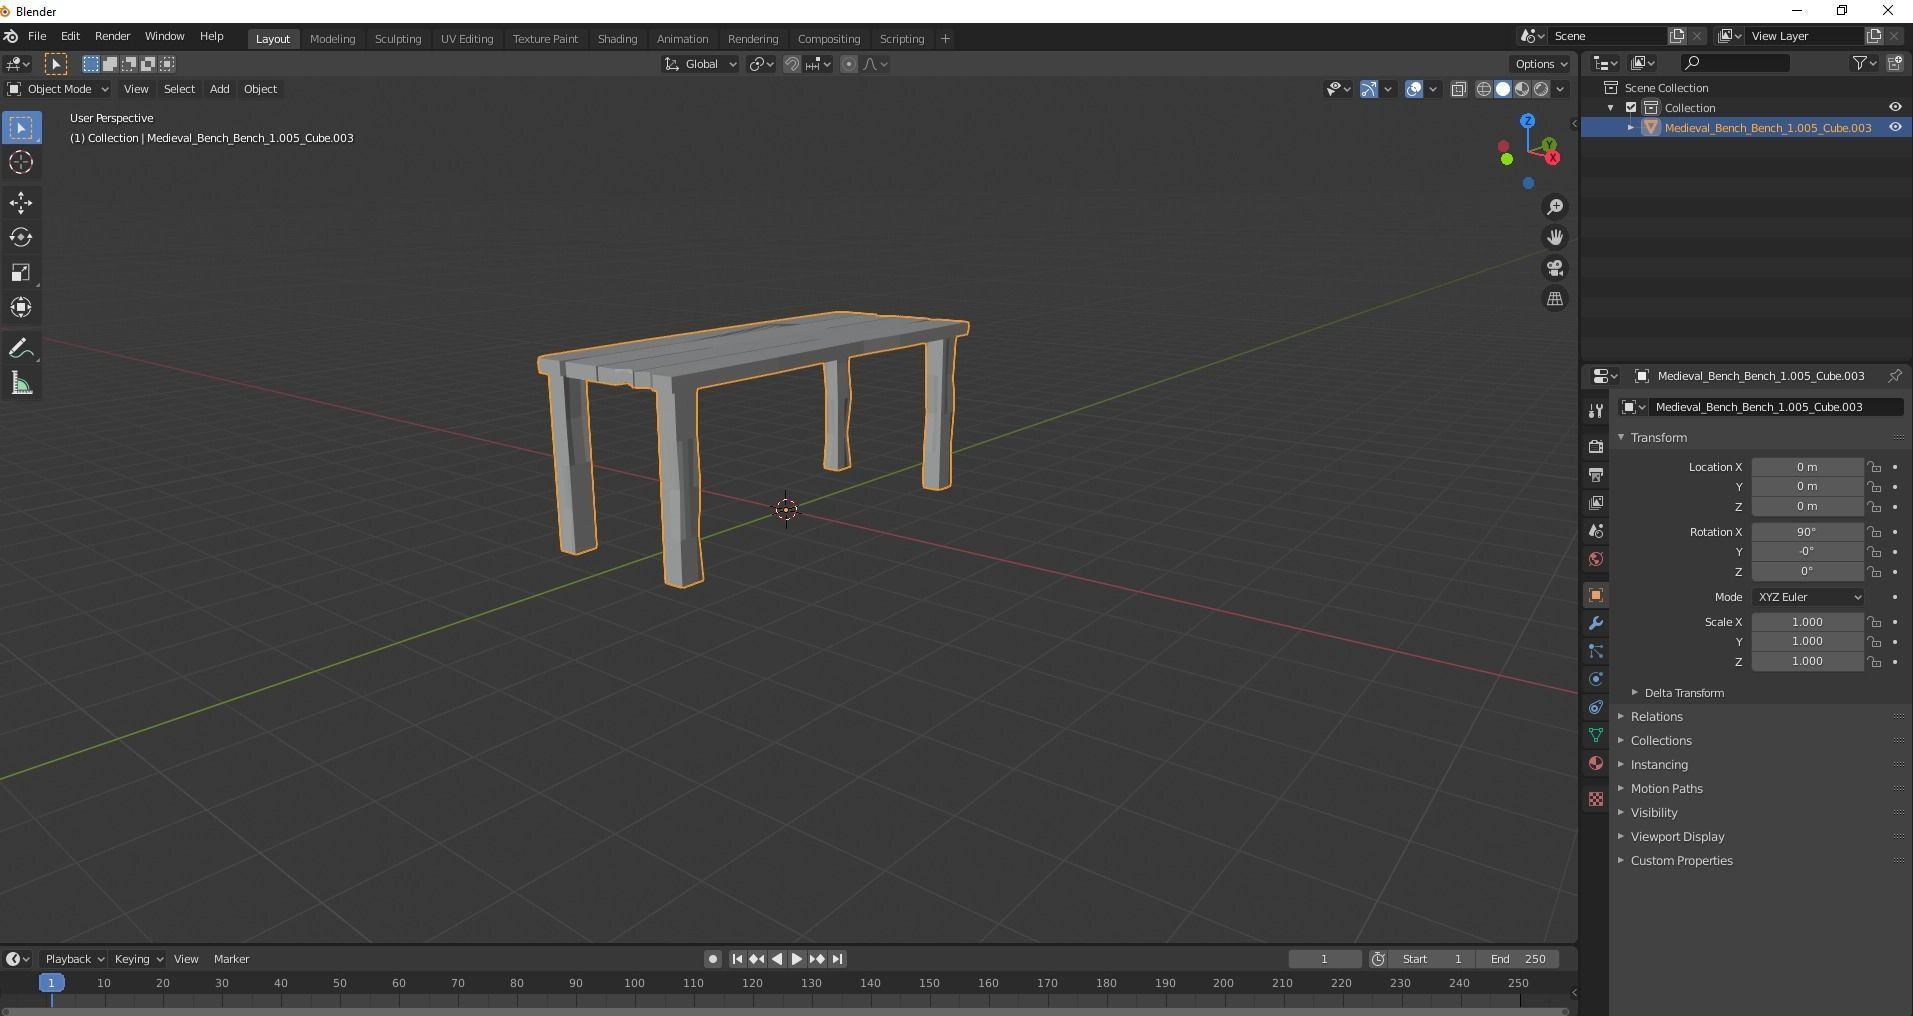Uncheck the Collection exclude checkbox
1913x1016 pixels.
[1631, 107]
